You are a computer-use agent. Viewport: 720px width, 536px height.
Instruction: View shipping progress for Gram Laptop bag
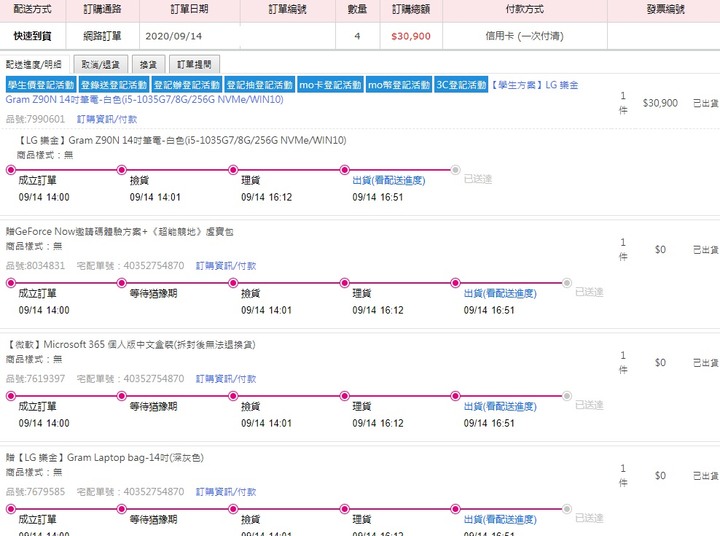500,519
